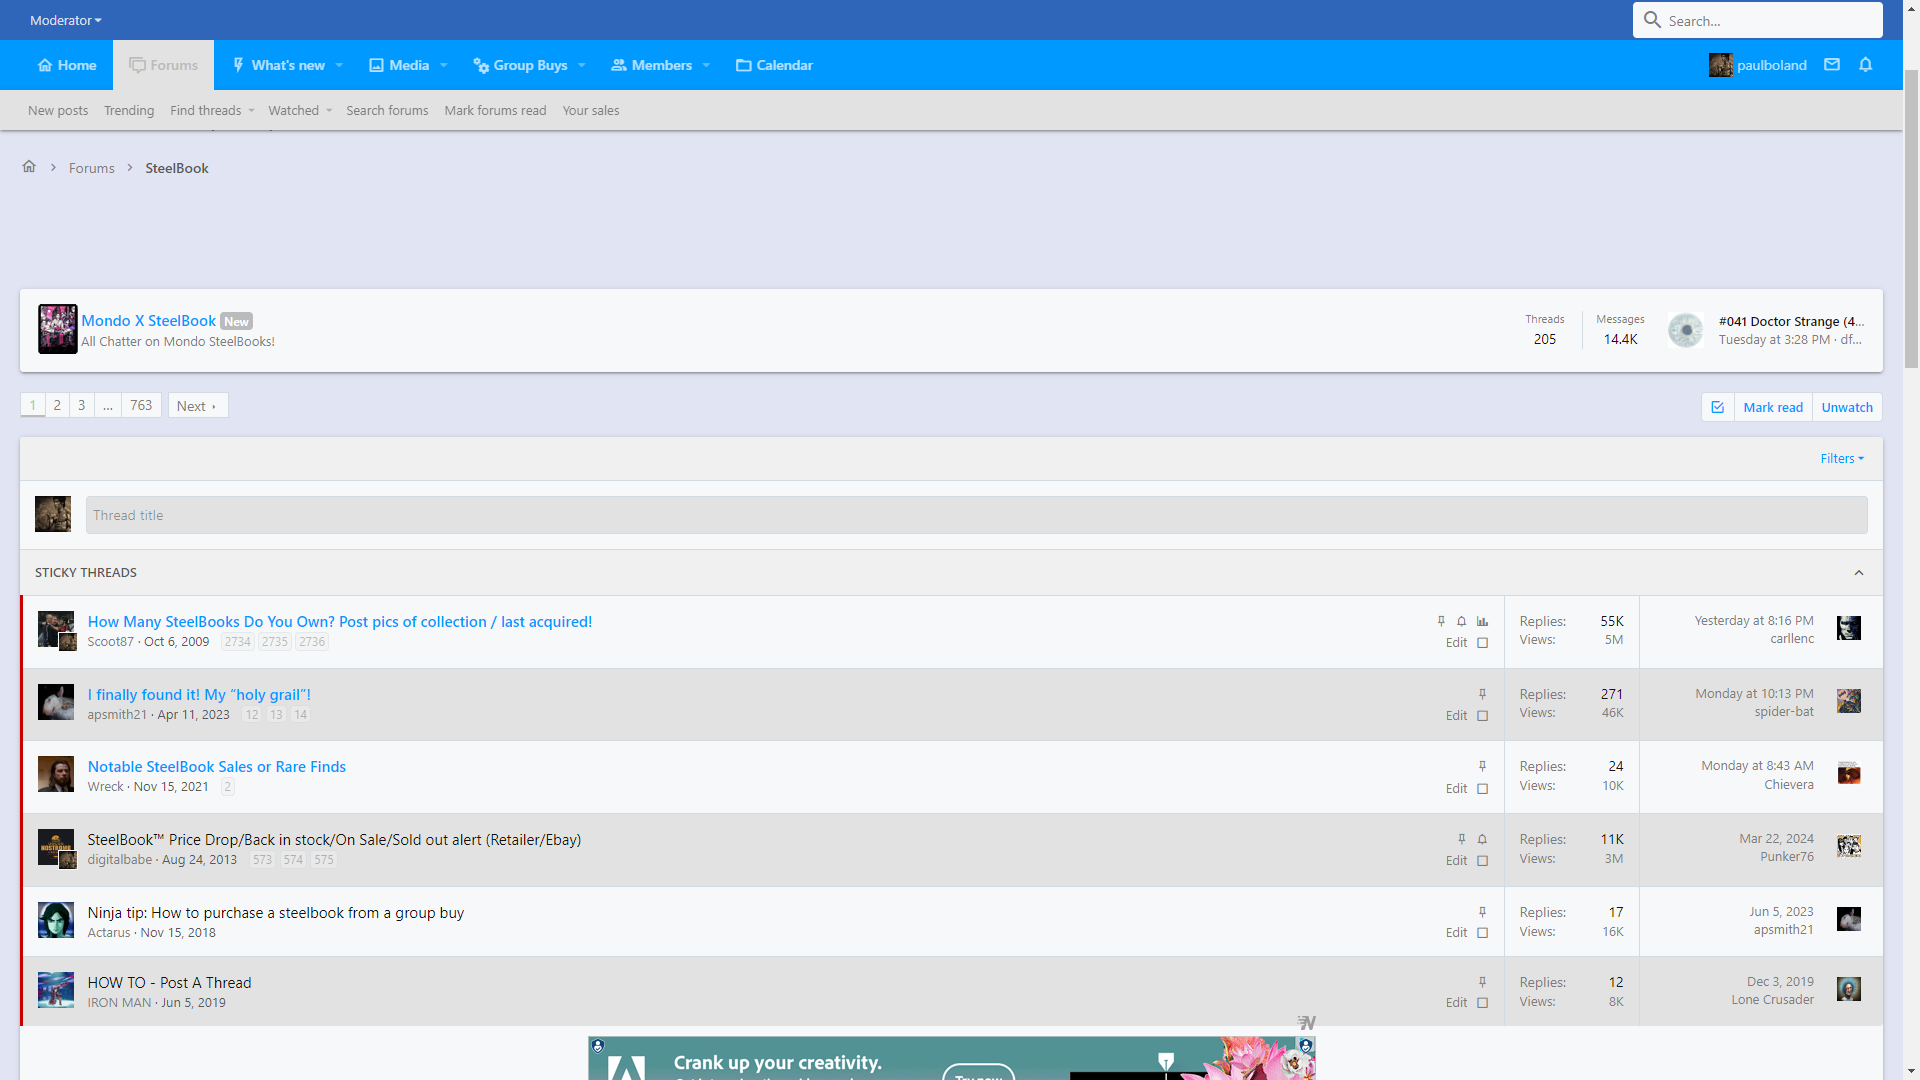Click the sticky pin icon on How Many SteelBooks thread
1920x1080 pixels.
coord(1441,621)
